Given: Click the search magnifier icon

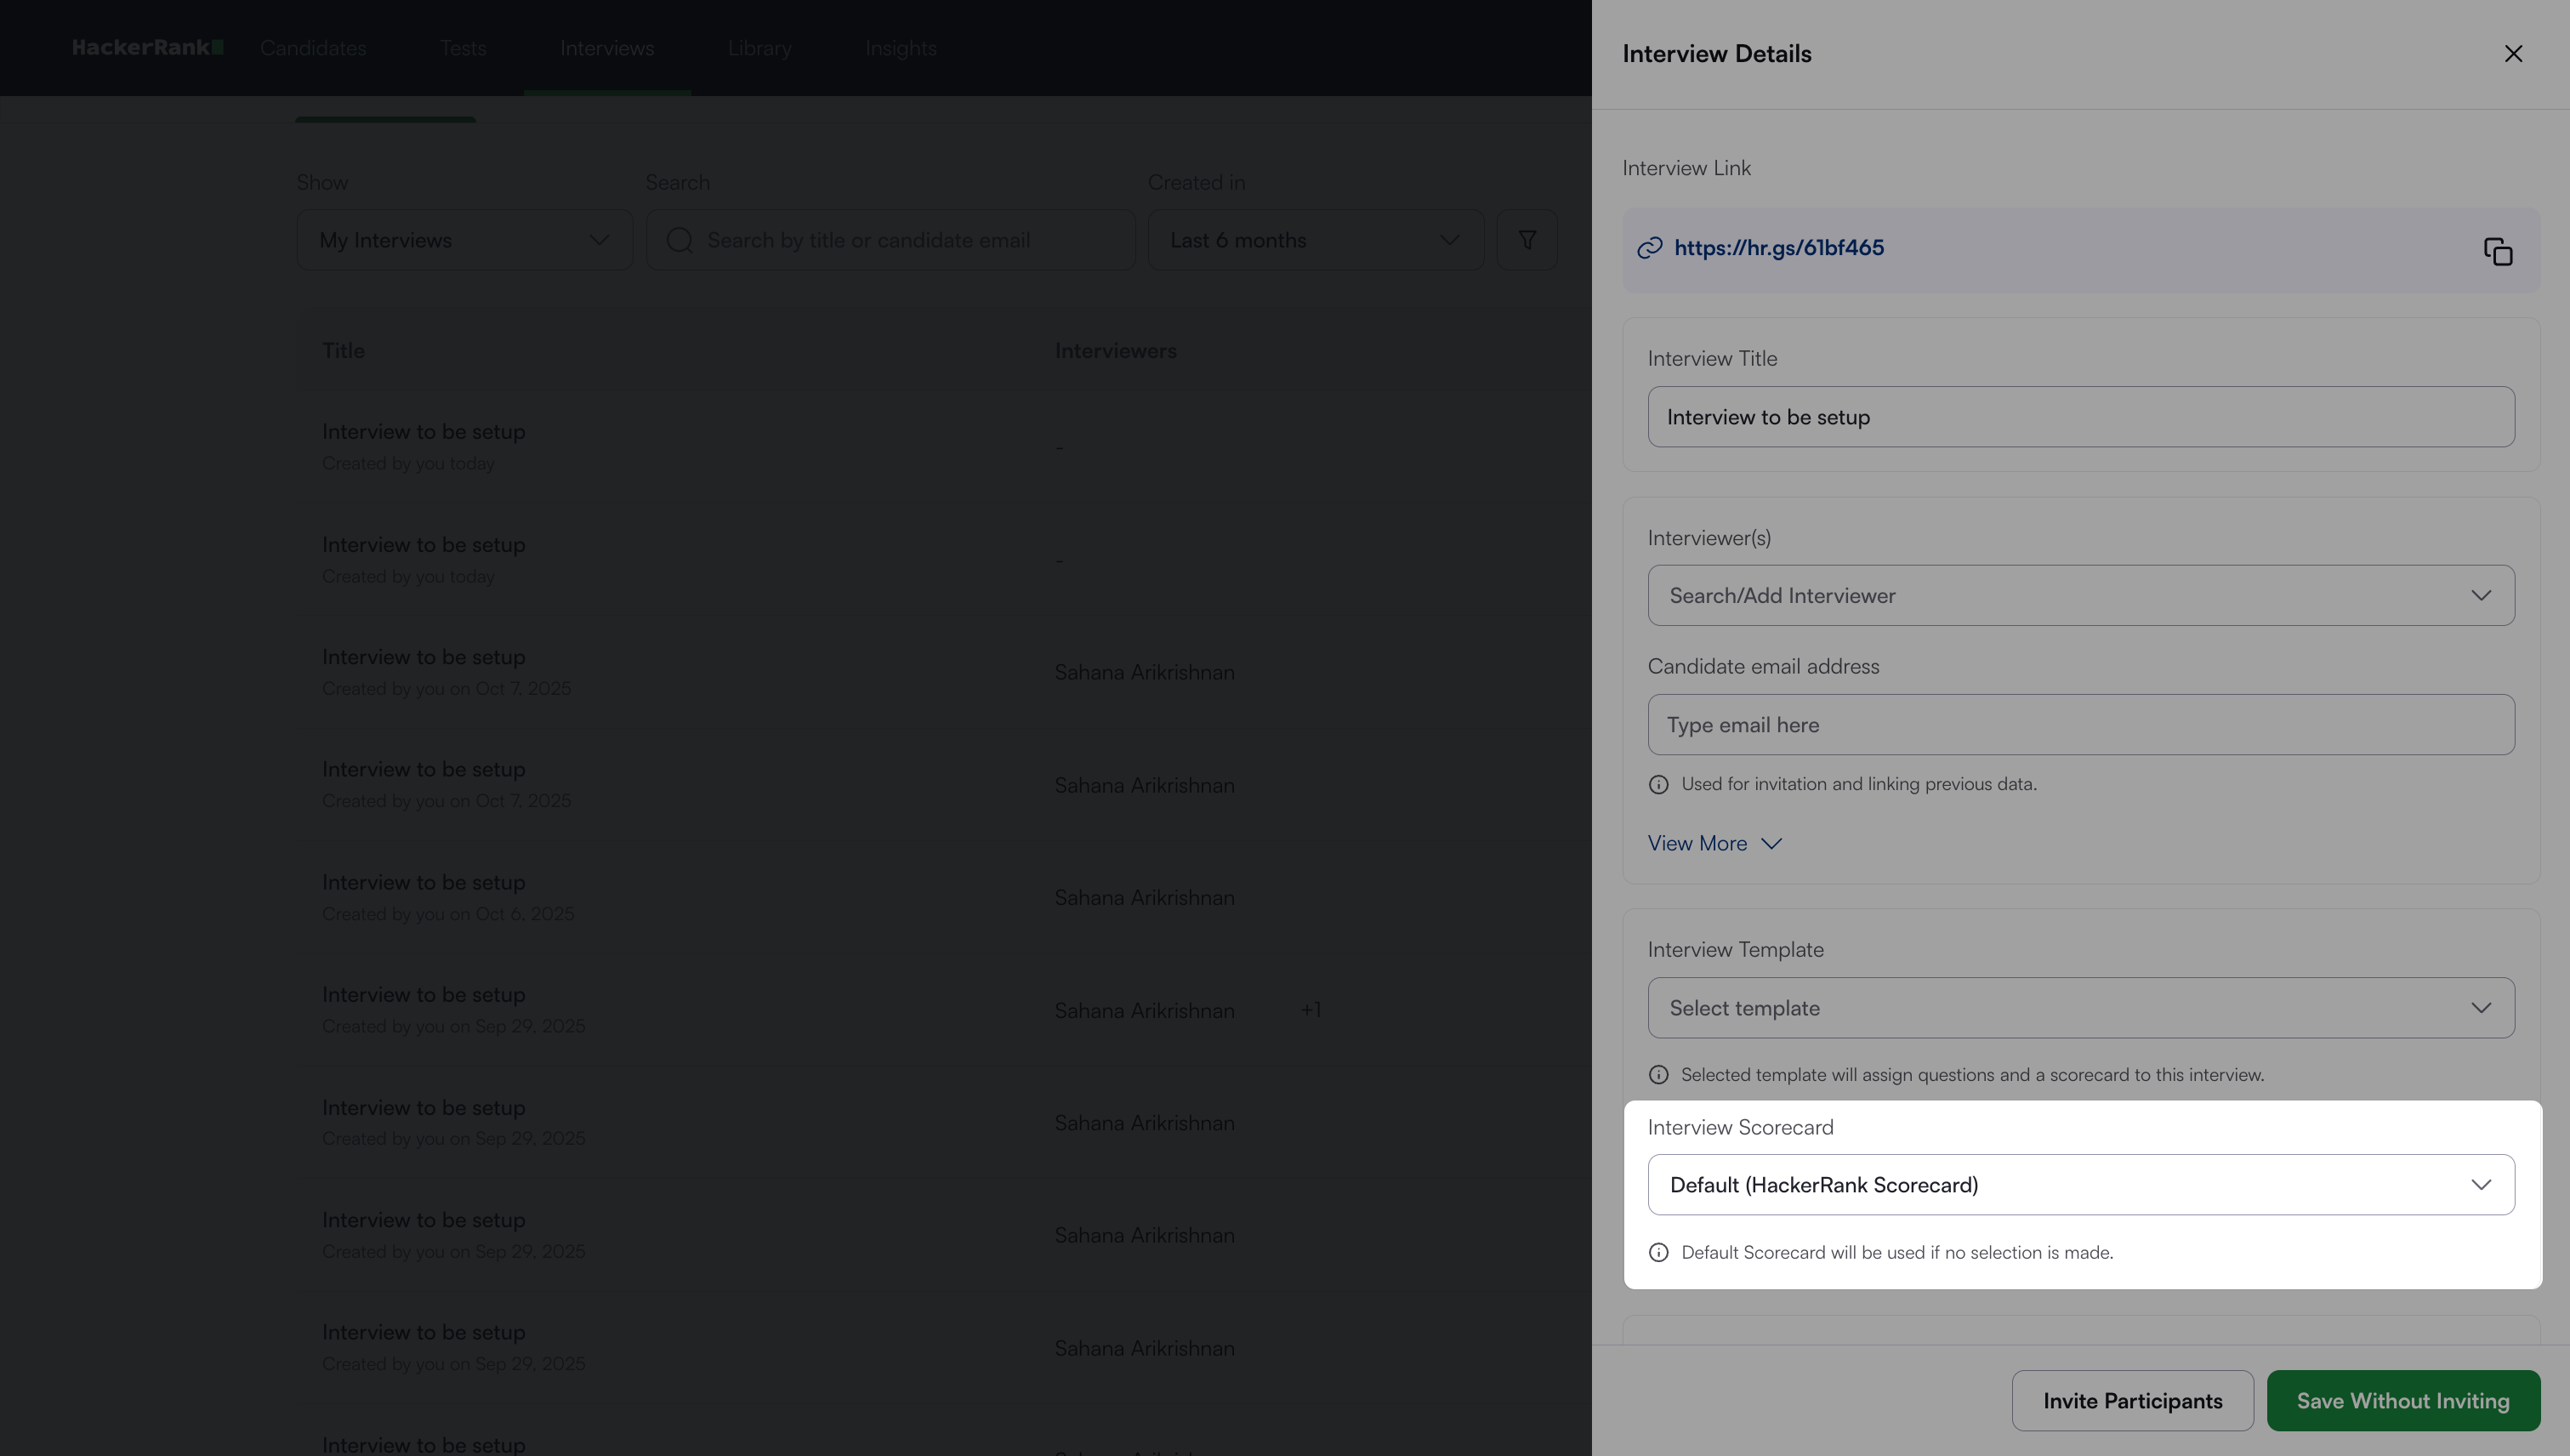Looking at the screenshot, I should pos(680,240).
